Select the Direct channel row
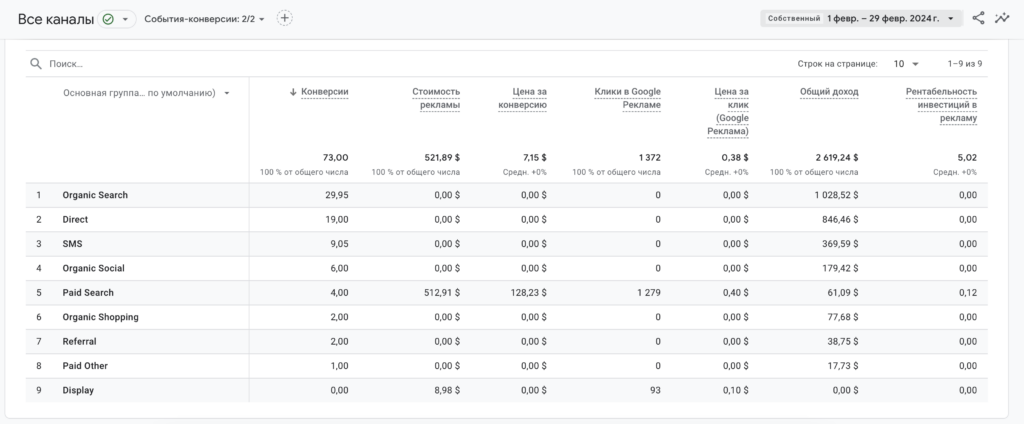Image resolution: width=1024 pixels, height=424 pixels. pos(507,220)
